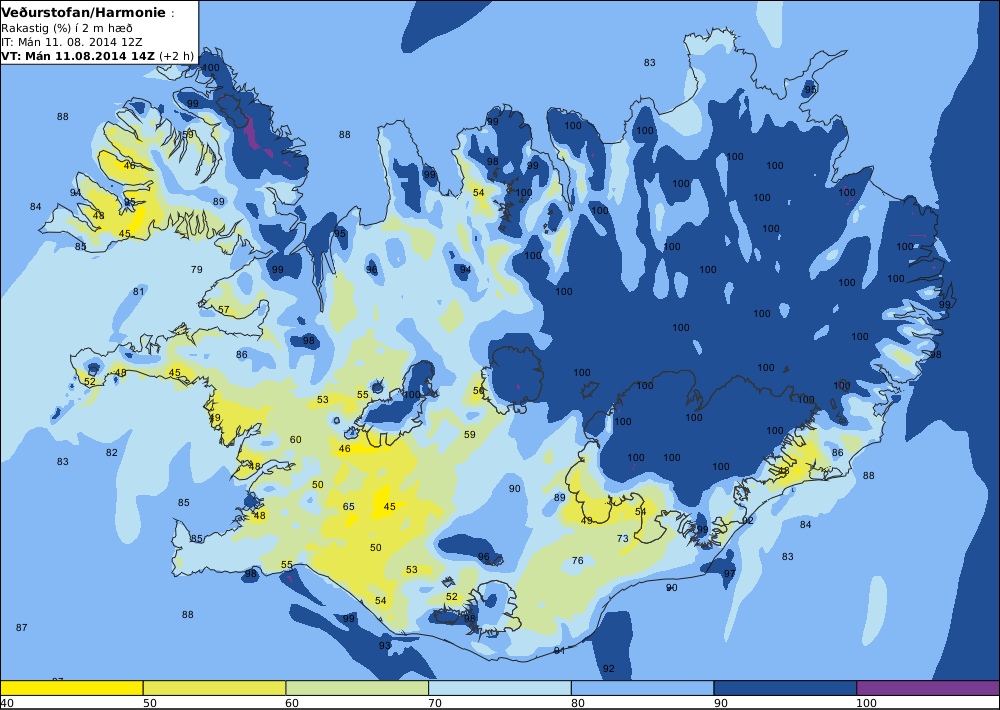Select the legend scale label 70
1000x710 pixels.
pos(435,703)
